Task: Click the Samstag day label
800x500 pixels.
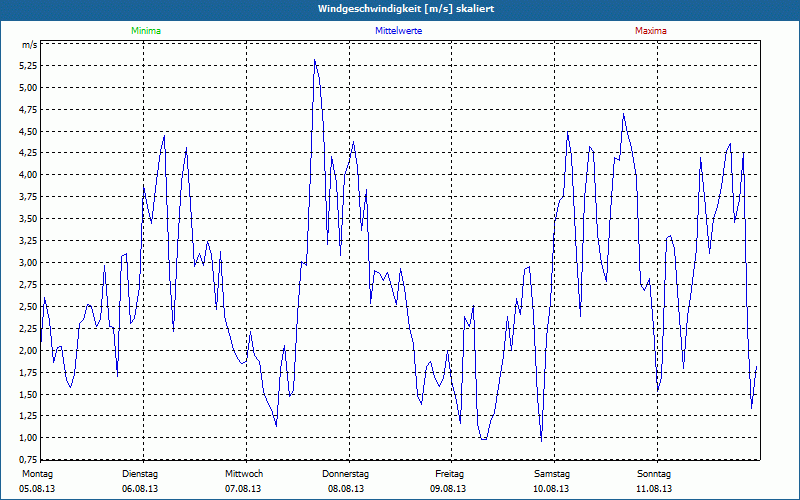Action: pos(552,474)
